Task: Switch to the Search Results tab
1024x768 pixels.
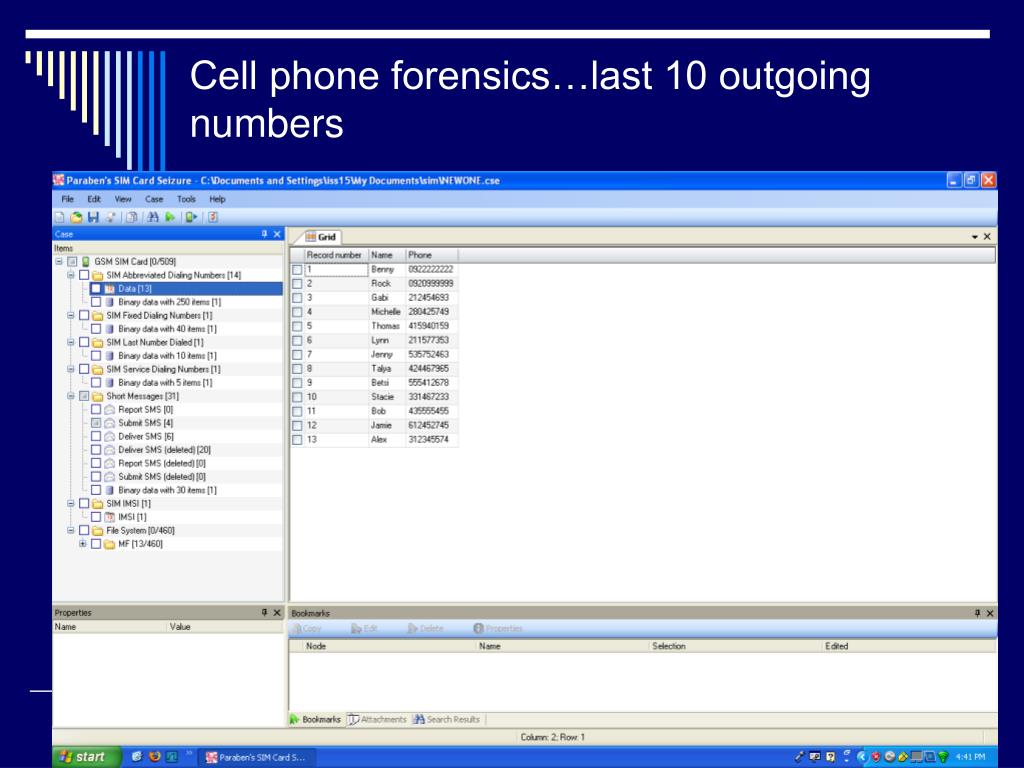Action: point(446,720)
